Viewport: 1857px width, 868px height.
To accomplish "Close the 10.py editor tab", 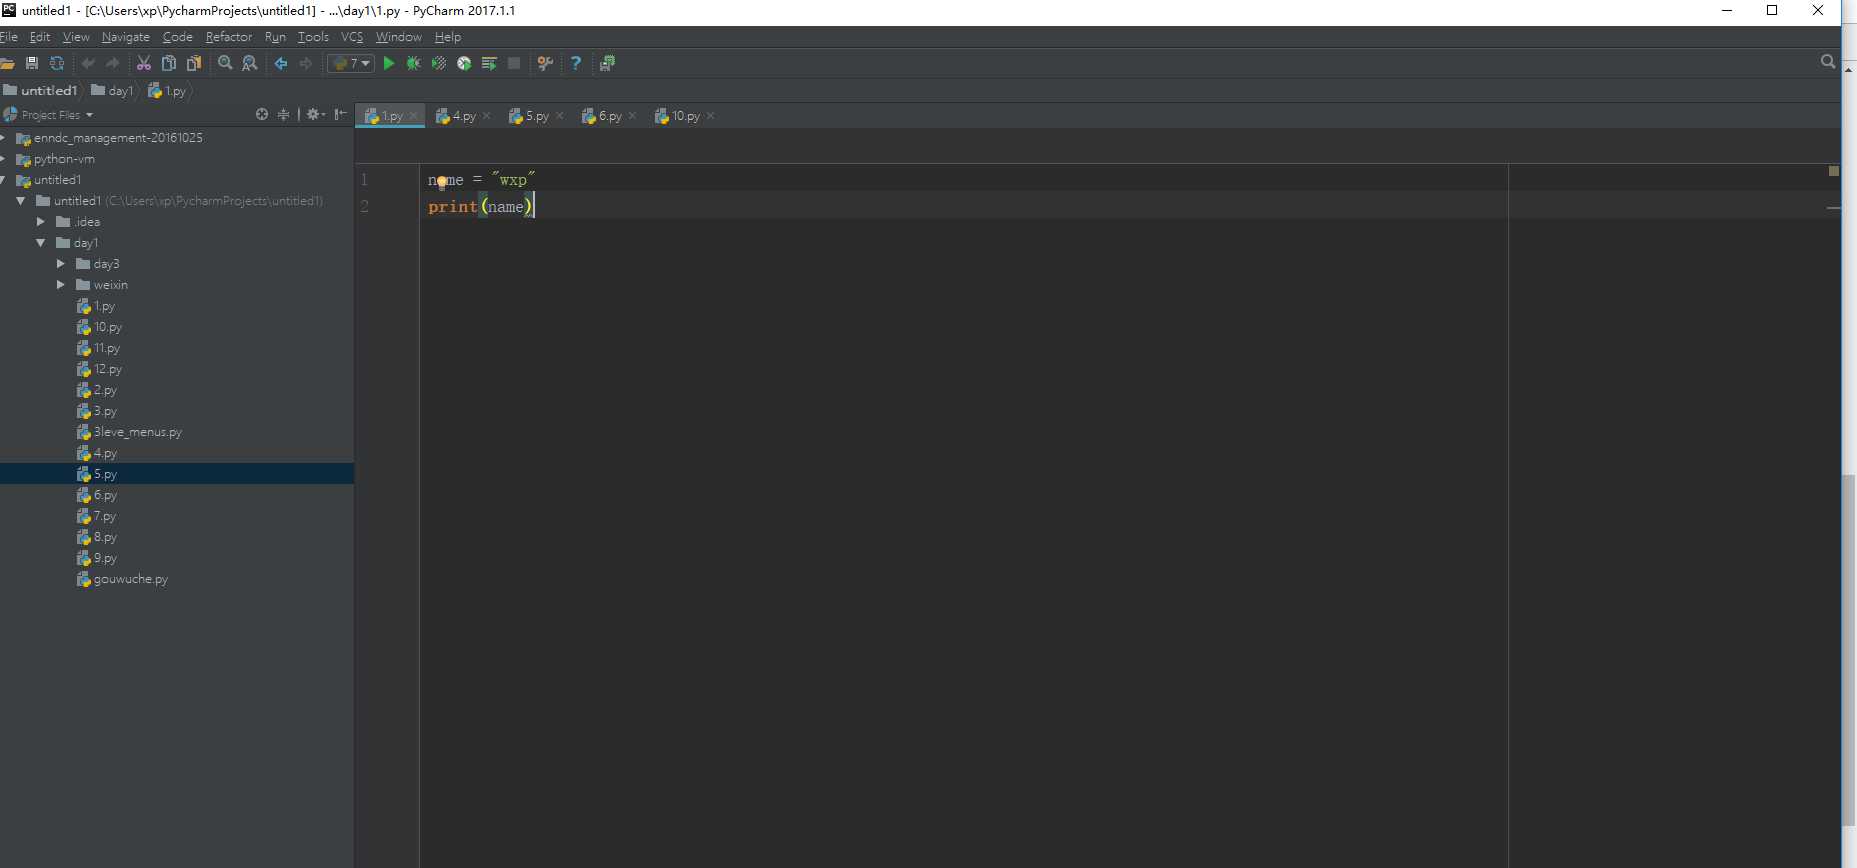I will (711, 116).
